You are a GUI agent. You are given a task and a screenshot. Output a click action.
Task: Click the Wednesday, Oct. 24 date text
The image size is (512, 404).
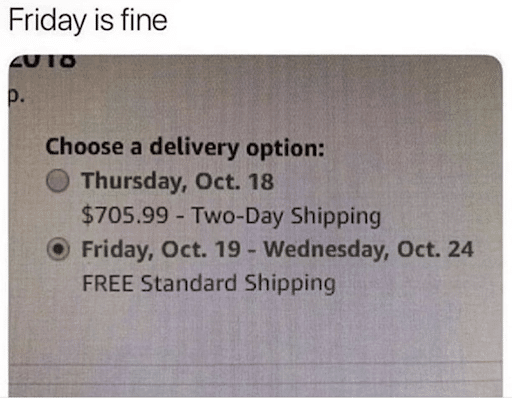(x=369, y=250)
